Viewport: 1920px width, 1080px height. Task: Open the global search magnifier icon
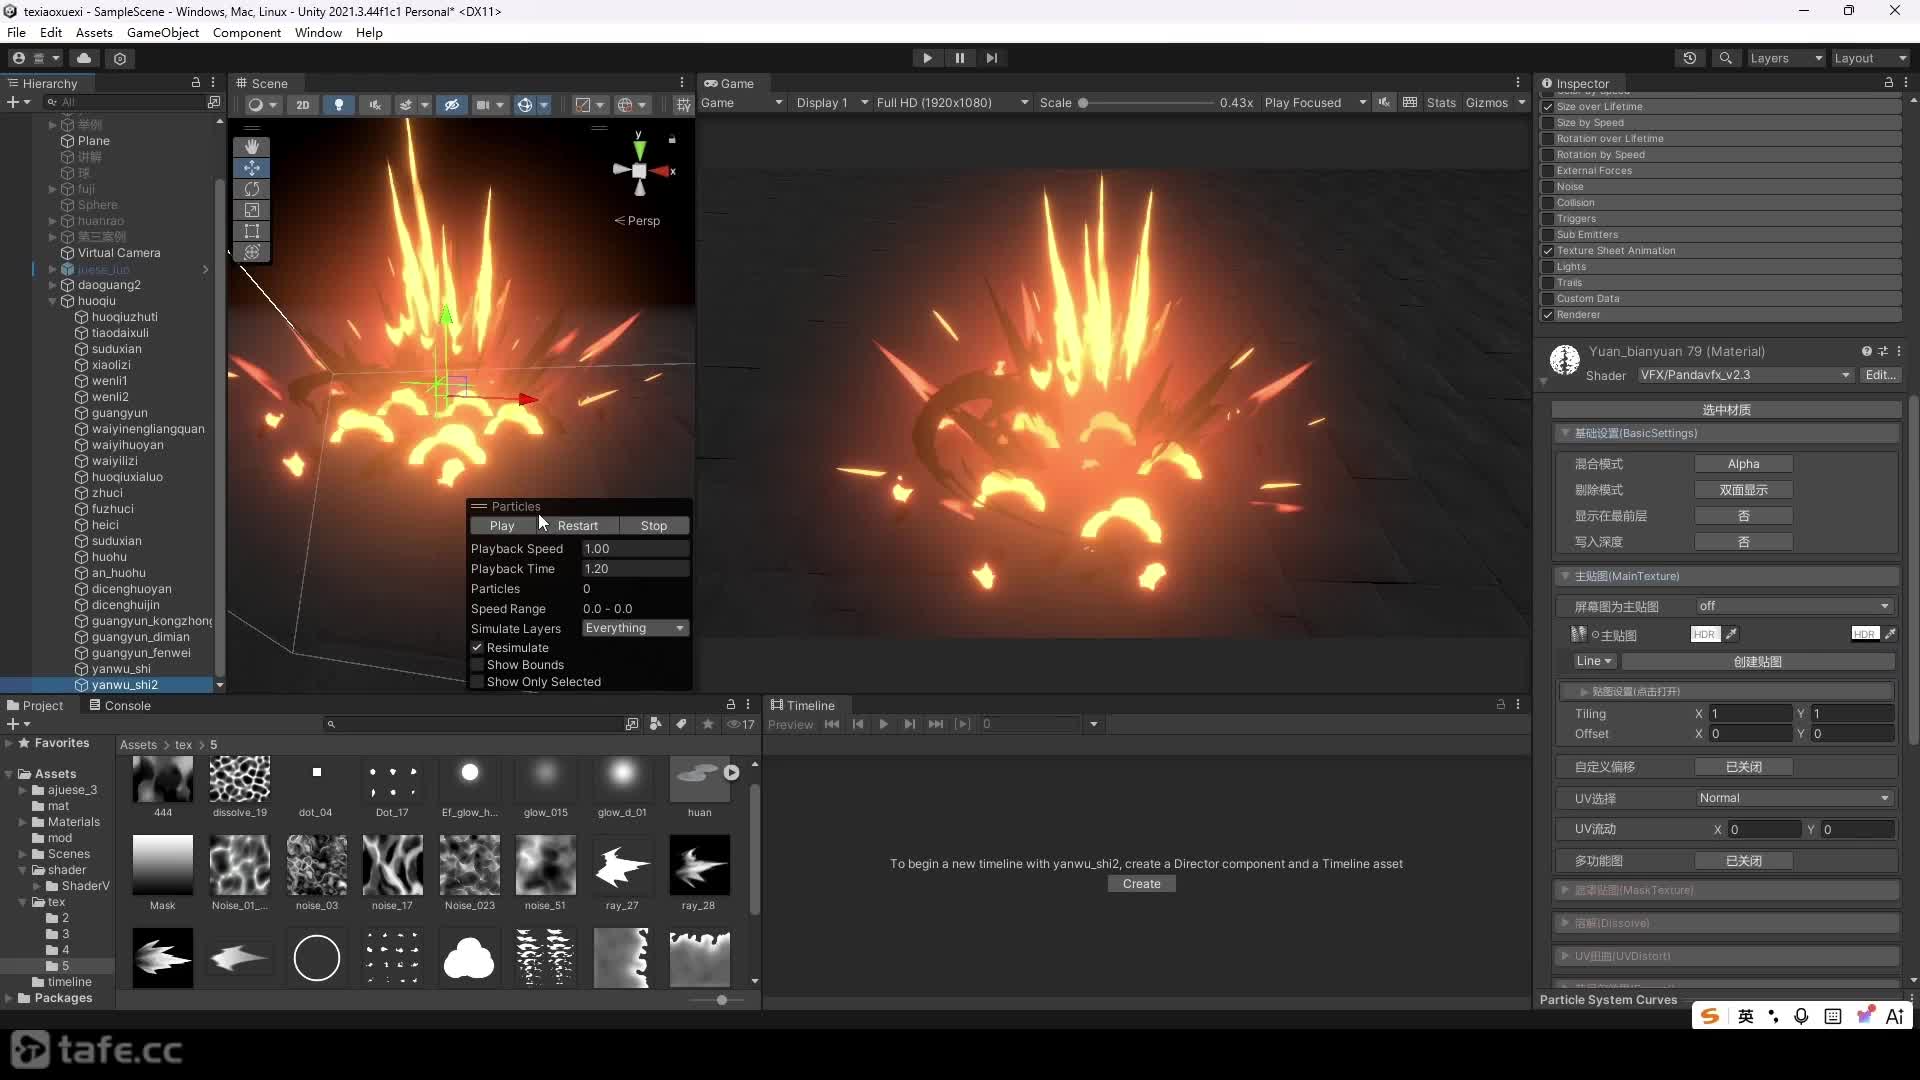pos(1725,58)
